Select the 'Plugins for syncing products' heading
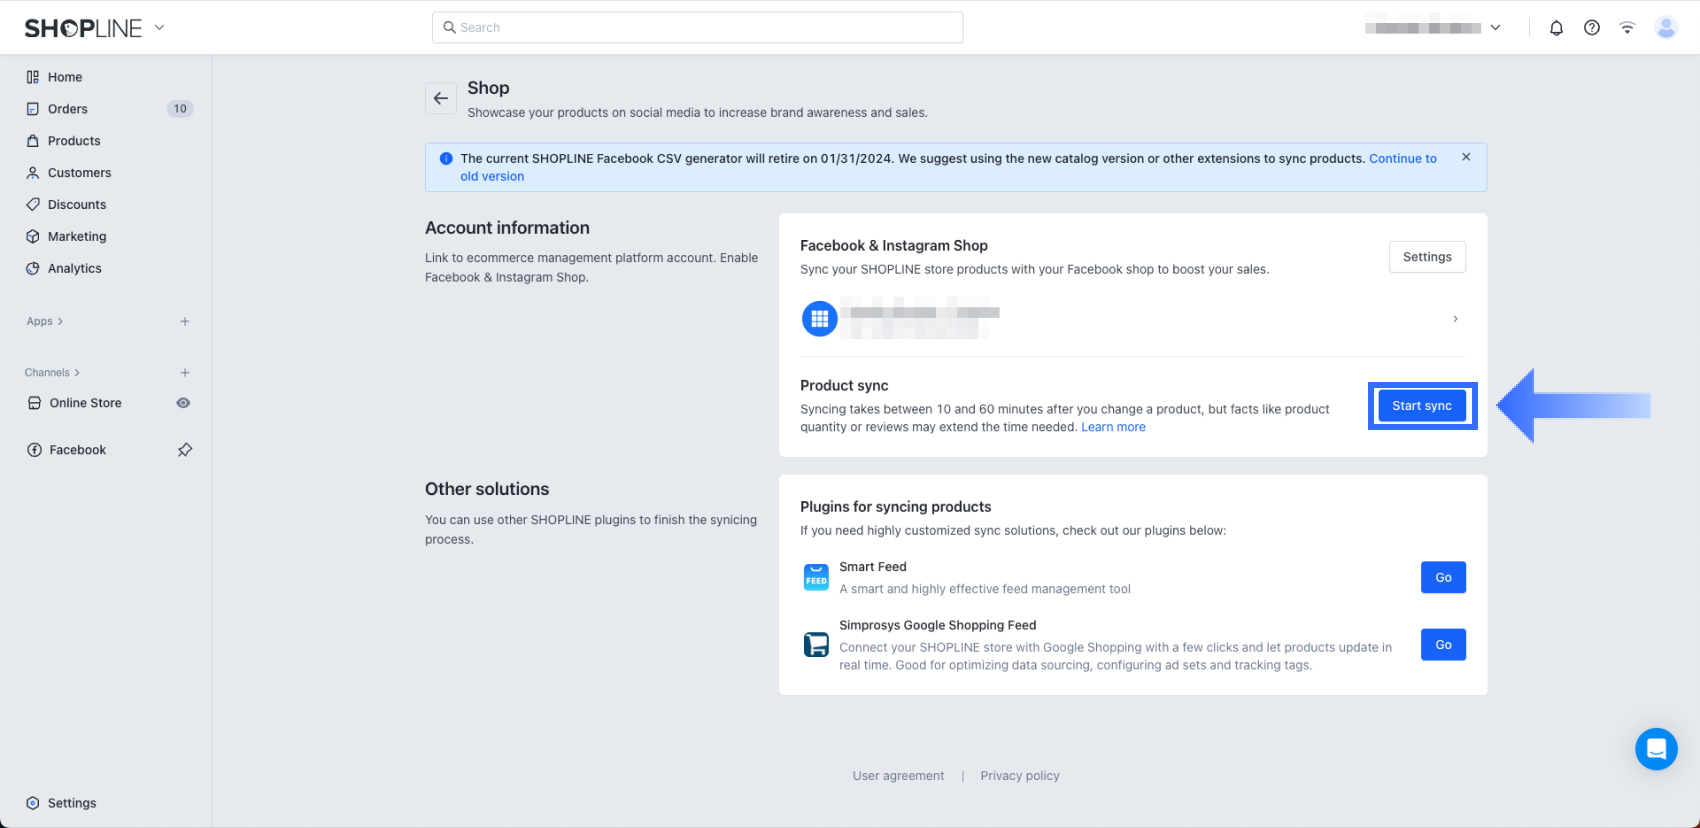The height and width of the screenshot is (828, 1700). coord(896,507)
